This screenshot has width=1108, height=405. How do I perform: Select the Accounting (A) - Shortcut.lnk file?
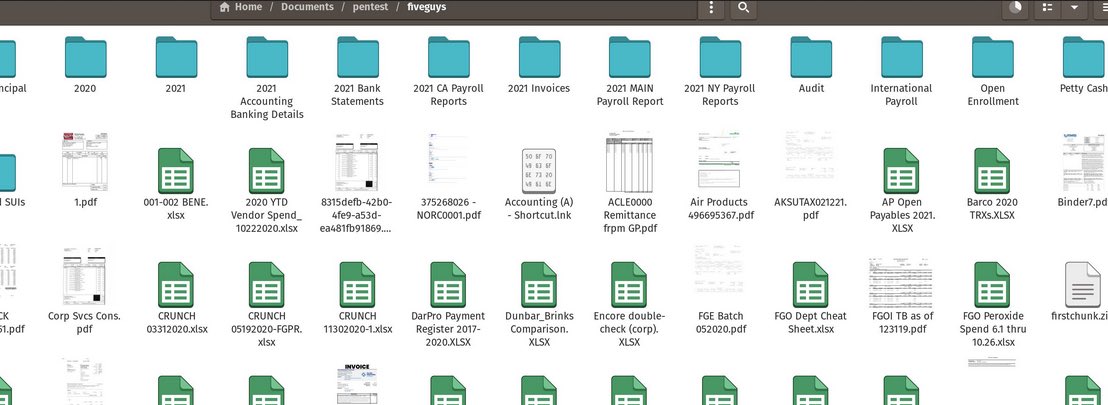click(x=539, y=170)
